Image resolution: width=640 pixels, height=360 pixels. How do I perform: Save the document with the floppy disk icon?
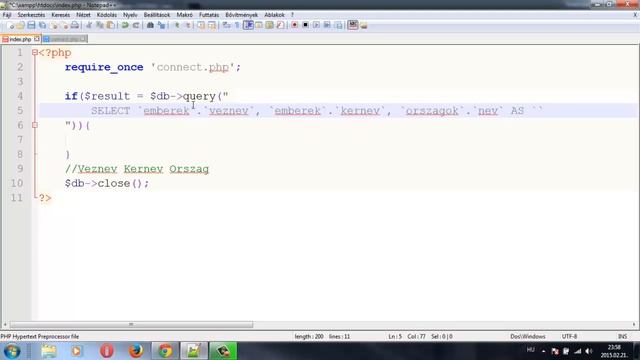click(x=31, y=25)
